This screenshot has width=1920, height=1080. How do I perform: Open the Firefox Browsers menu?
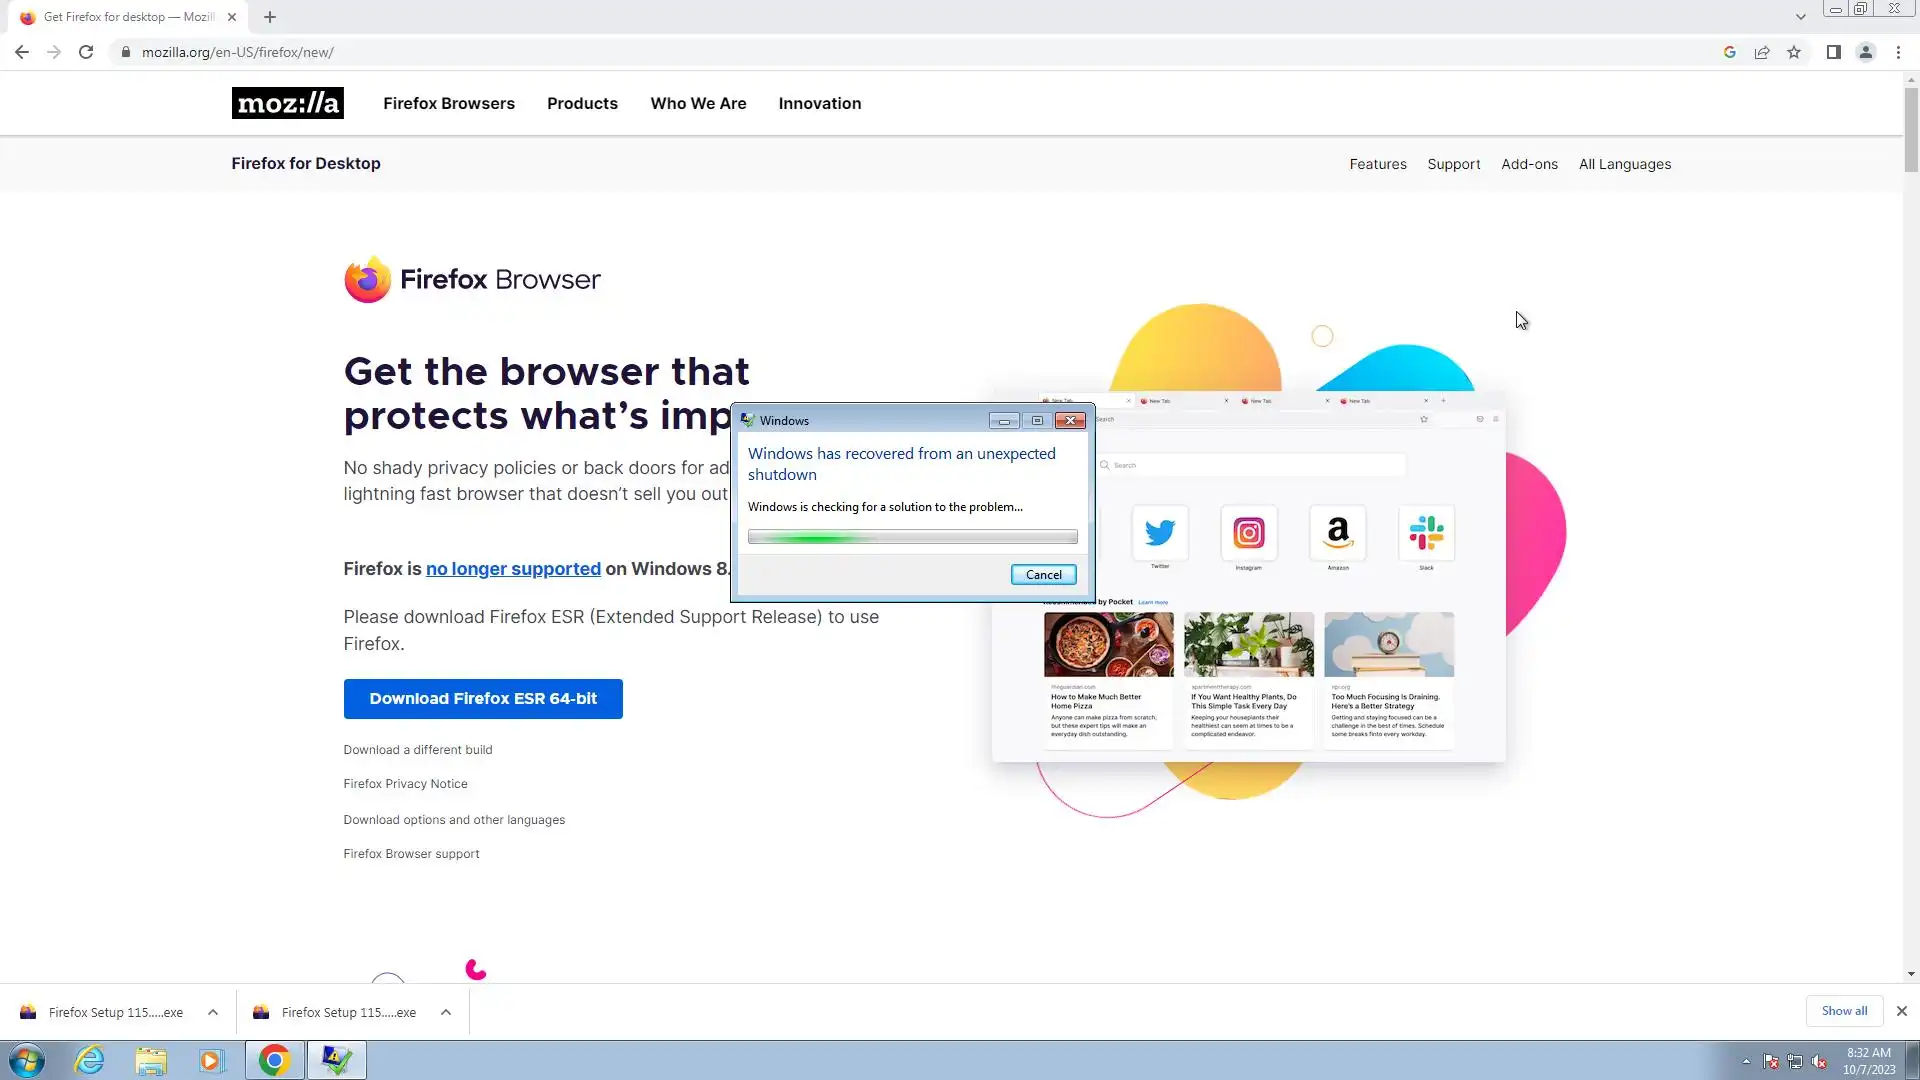(448, 103)
